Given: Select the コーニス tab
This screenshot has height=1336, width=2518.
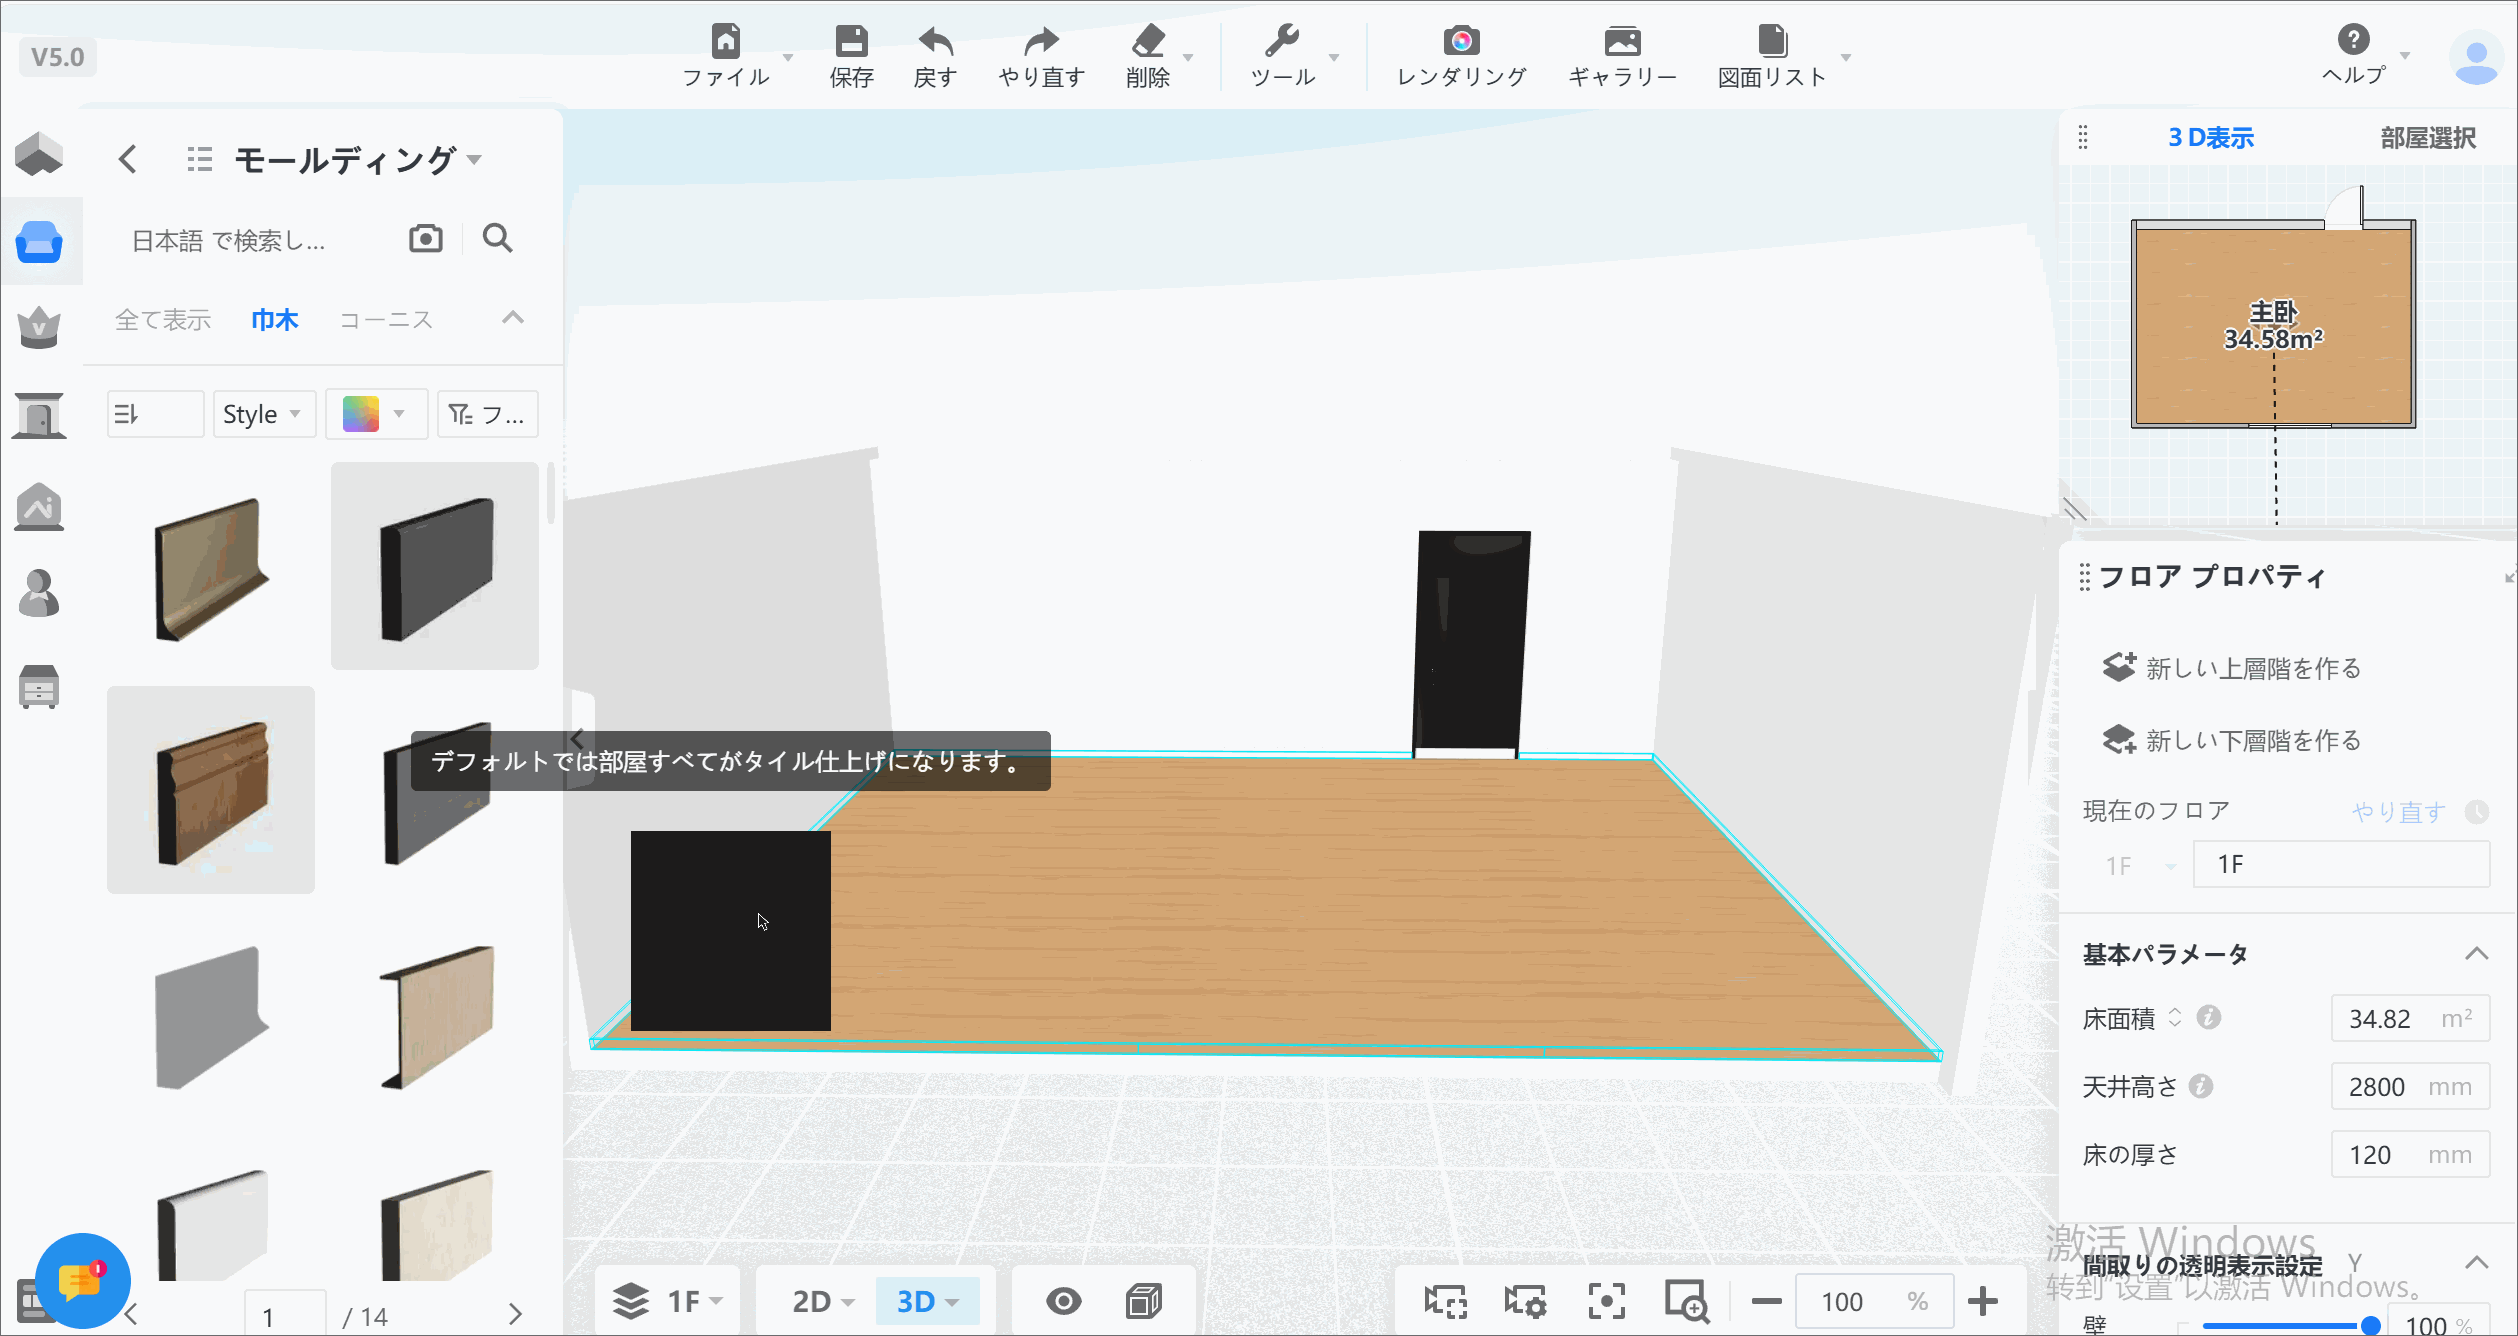Looking at the screenshot, I should pyautogui.click(x=386, y=320).
